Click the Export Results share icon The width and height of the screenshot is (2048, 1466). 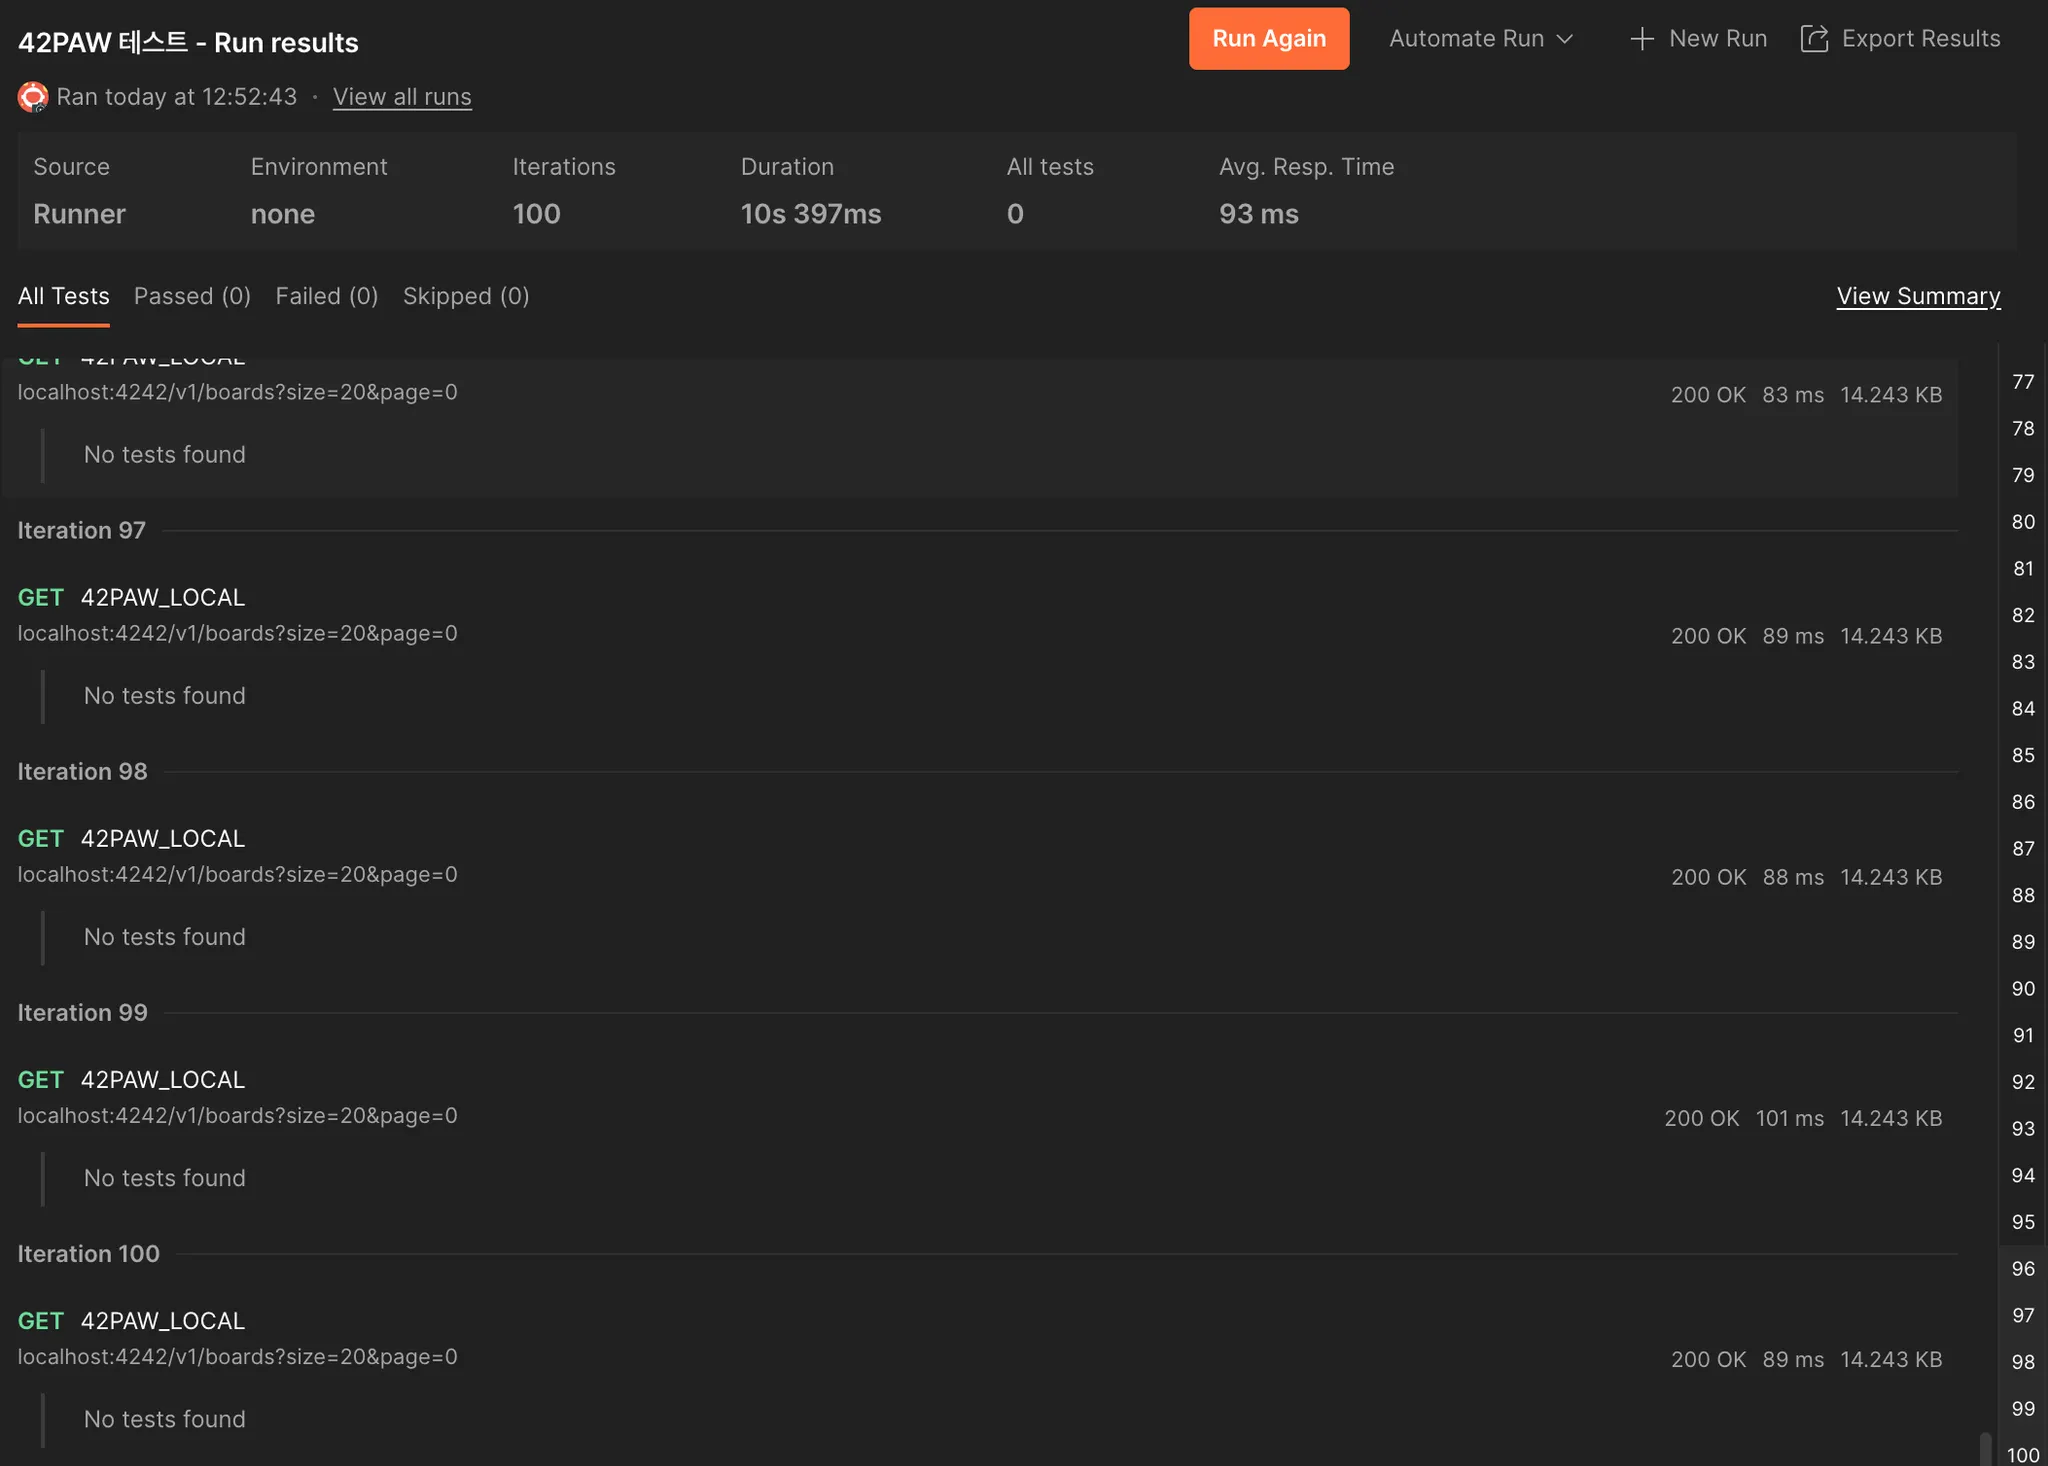pyautogui.click(x=1814, y=39)
